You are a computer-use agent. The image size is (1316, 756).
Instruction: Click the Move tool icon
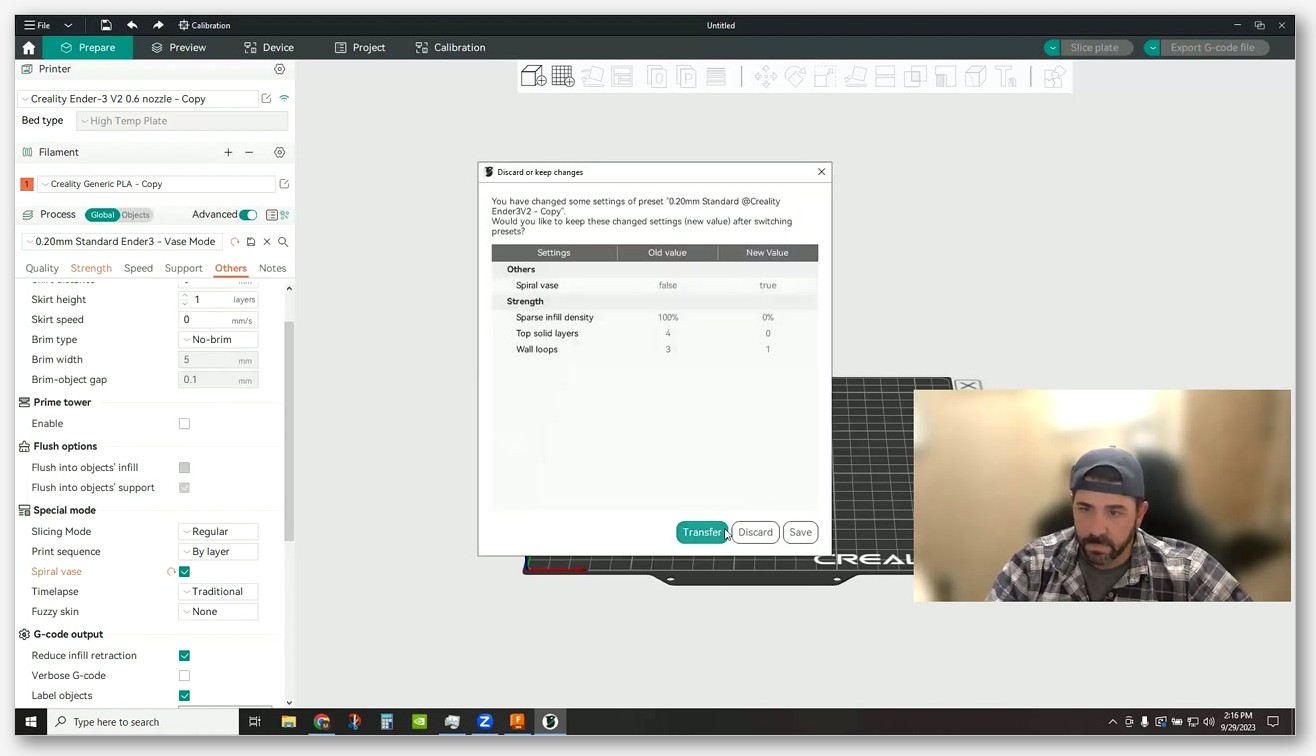coord(765,76)
